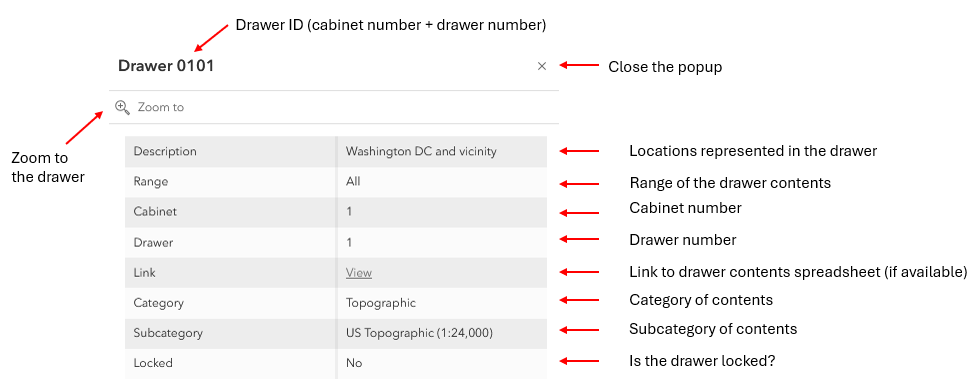Click the Drawer 0101 popup title
The height and width of the screenshot is (385, 975).
pos(166,66)
